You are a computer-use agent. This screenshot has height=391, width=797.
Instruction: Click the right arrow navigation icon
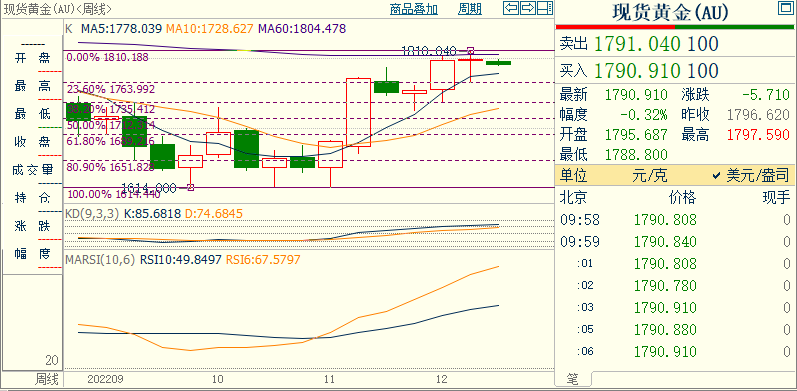pyautogui.click(x=528, y=8)
